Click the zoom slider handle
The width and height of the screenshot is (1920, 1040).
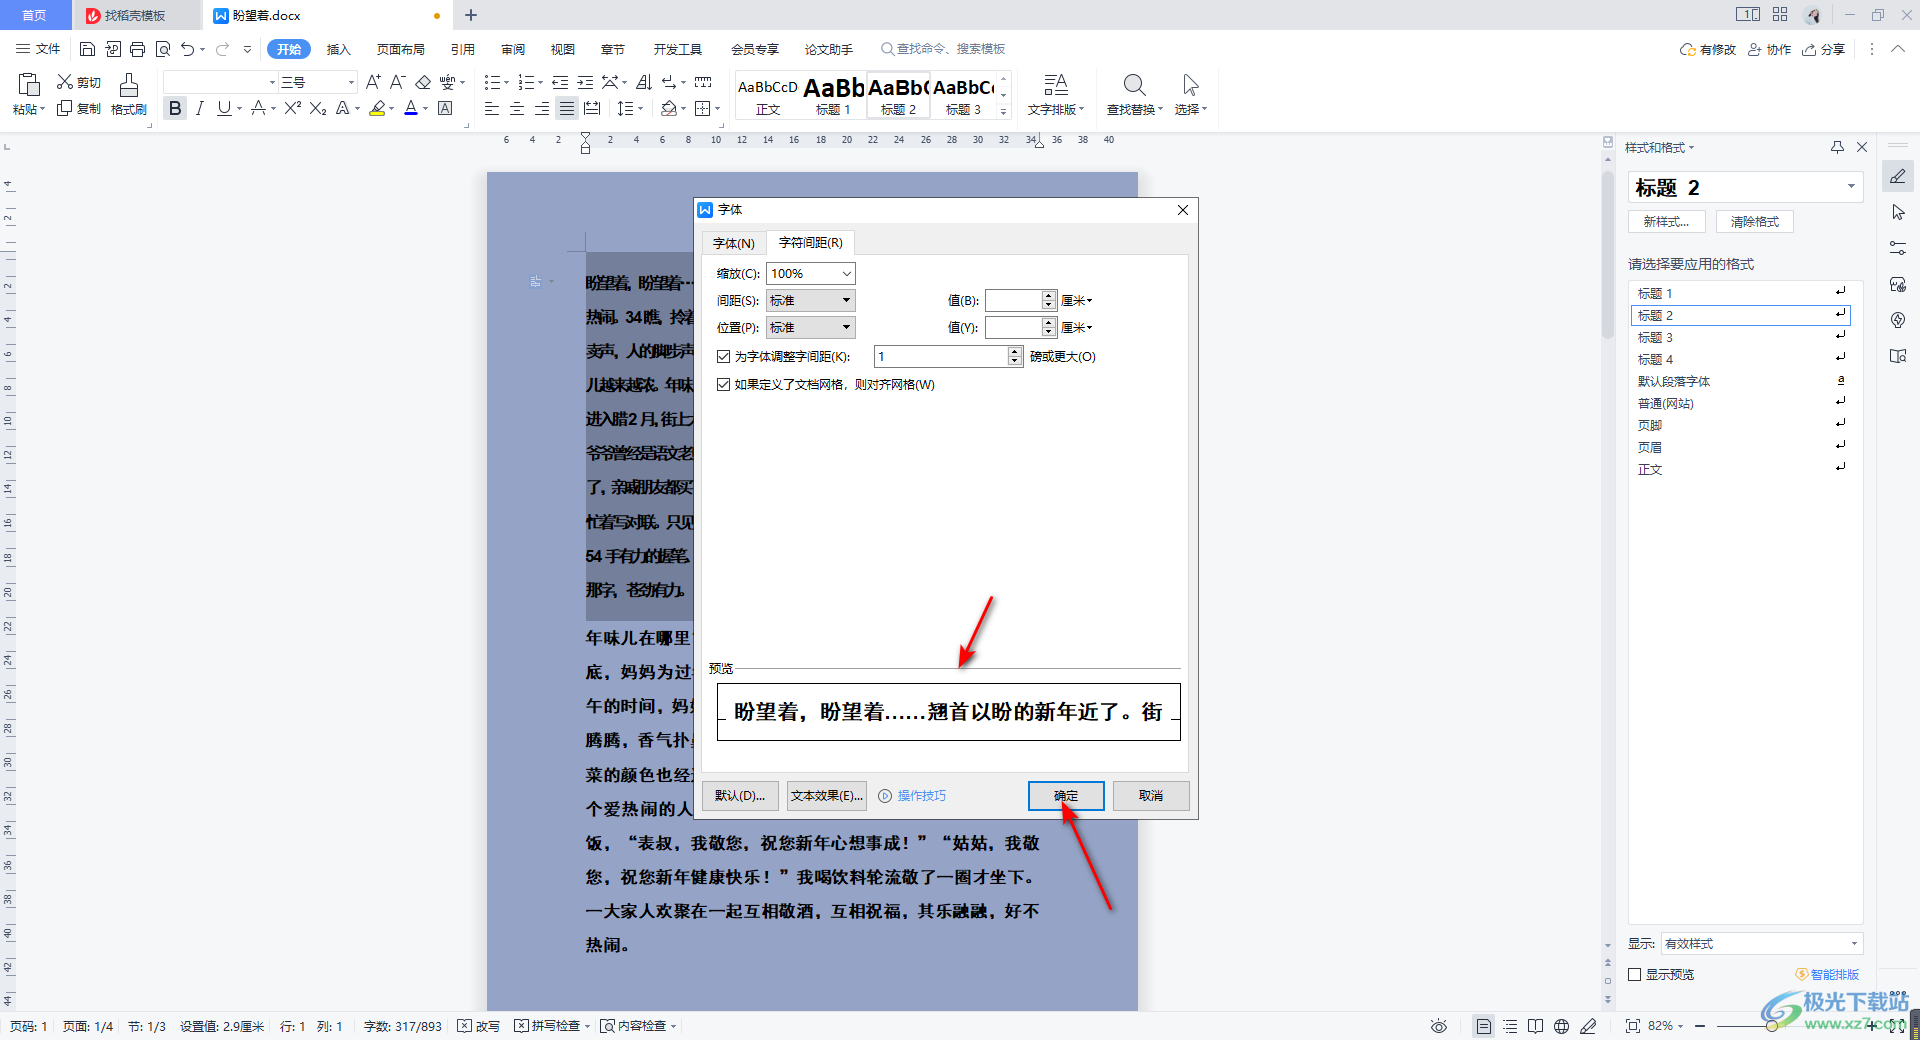pyautogui.click(x=1771, y=1026)
